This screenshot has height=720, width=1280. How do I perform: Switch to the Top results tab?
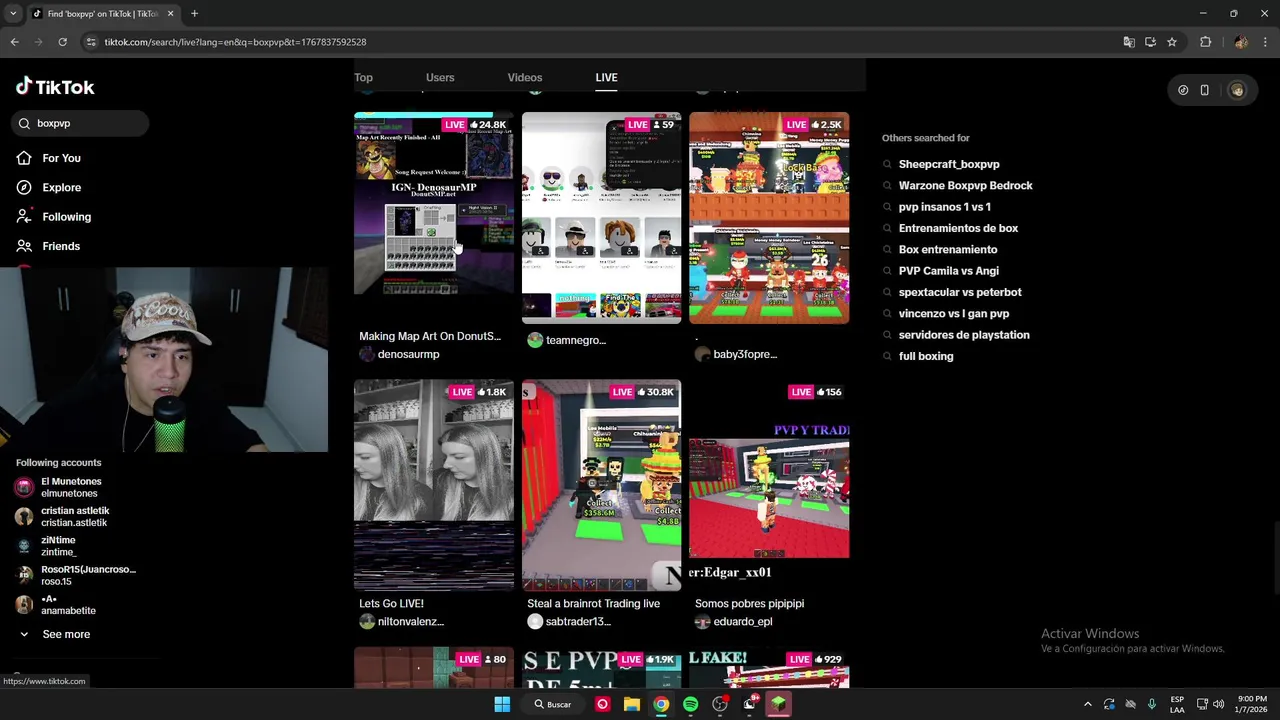click(363, 77)
